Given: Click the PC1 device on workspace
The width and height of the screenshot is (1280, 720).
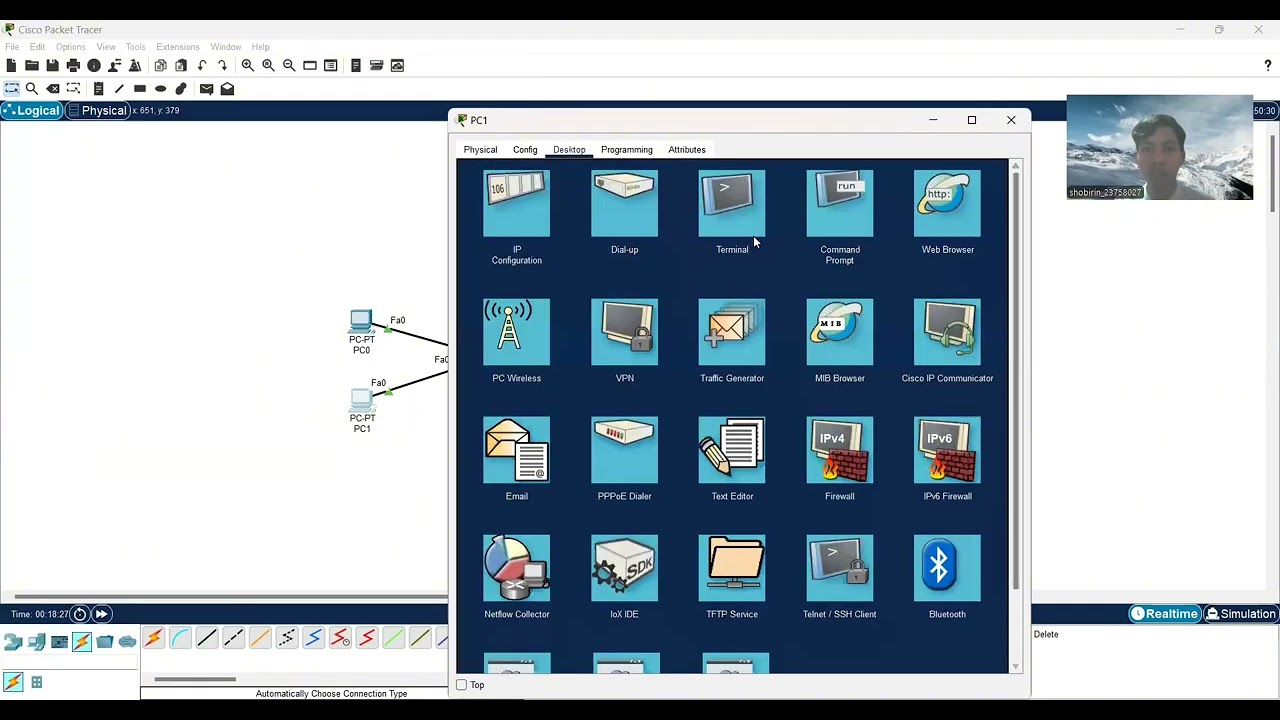Looking at the screenshot, I should pyautogui.click(x=362, y=401).
